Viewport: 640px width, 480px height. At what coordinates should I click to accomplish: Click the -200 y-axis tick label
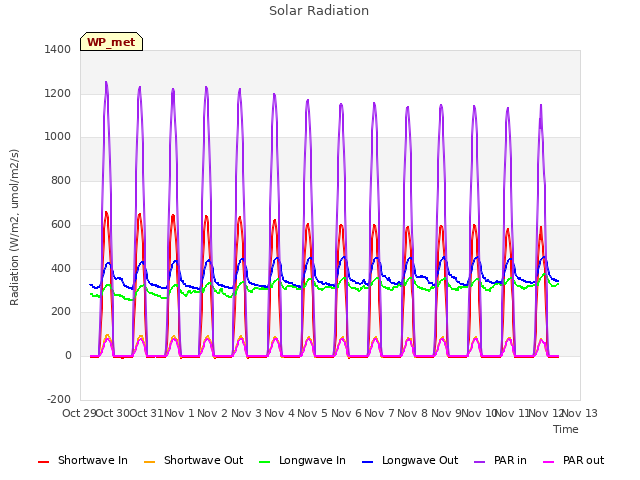point(59,399)
